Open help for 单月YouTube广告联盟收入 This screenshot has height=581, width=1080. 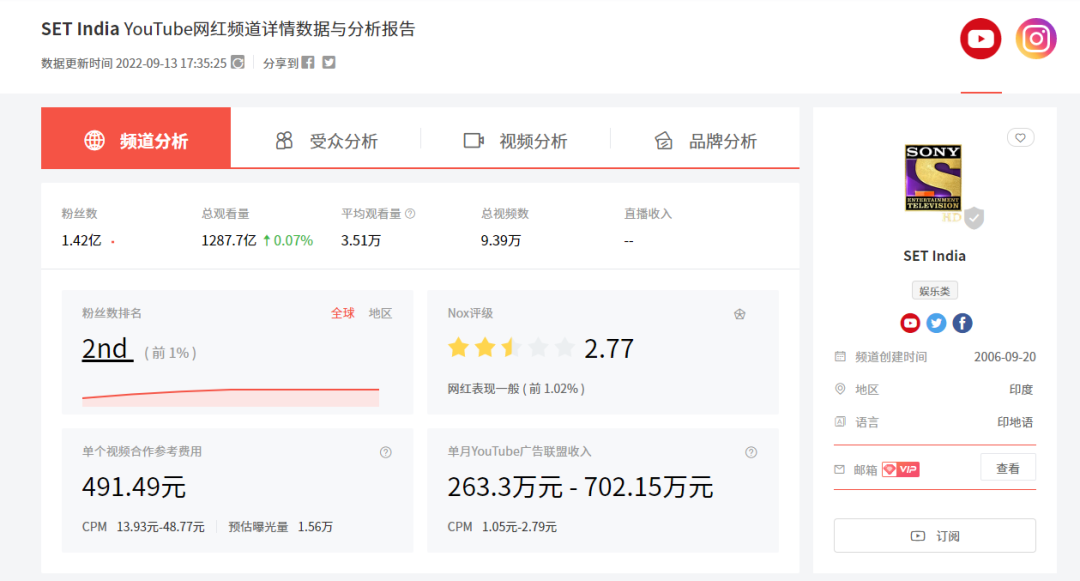point(751,452)
